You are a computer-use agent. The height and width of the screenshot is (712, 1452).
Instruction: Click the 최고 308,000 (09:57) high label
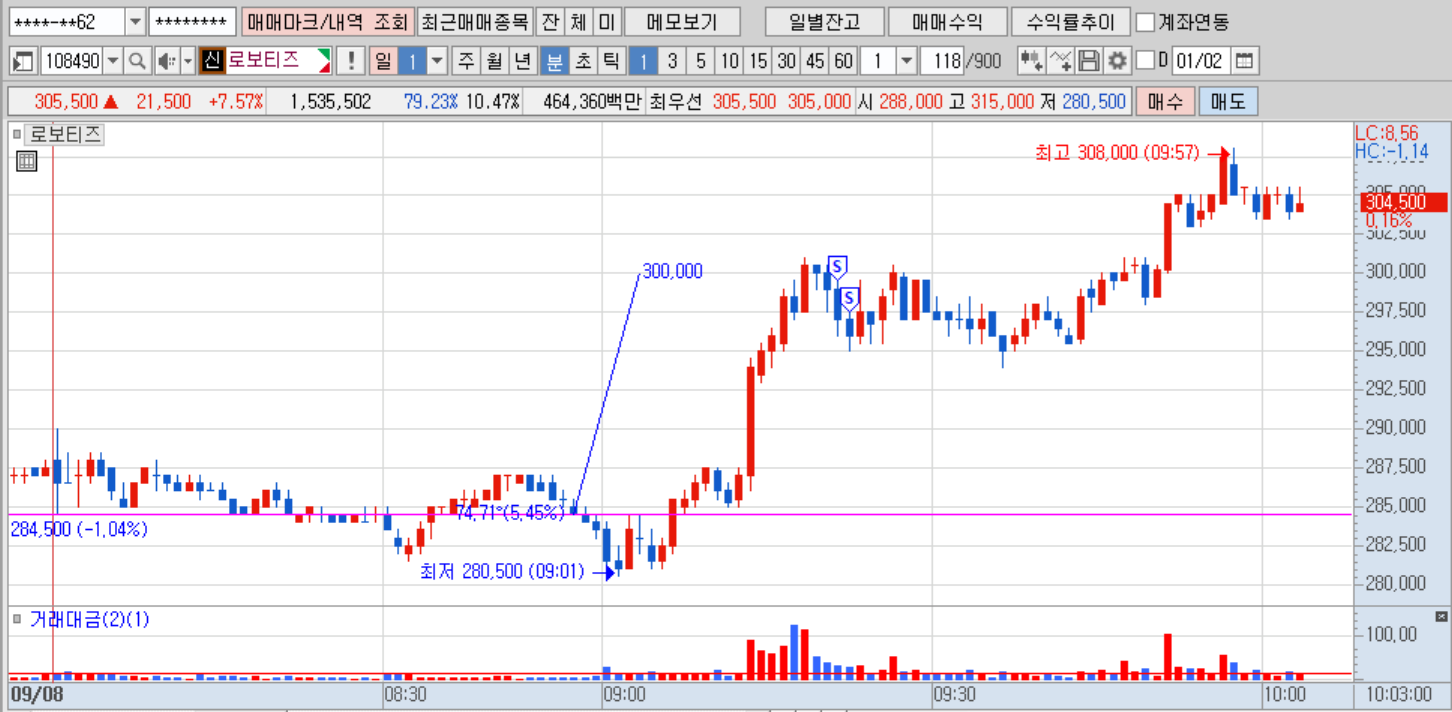pyautogui.click(x=1117, y=152)
